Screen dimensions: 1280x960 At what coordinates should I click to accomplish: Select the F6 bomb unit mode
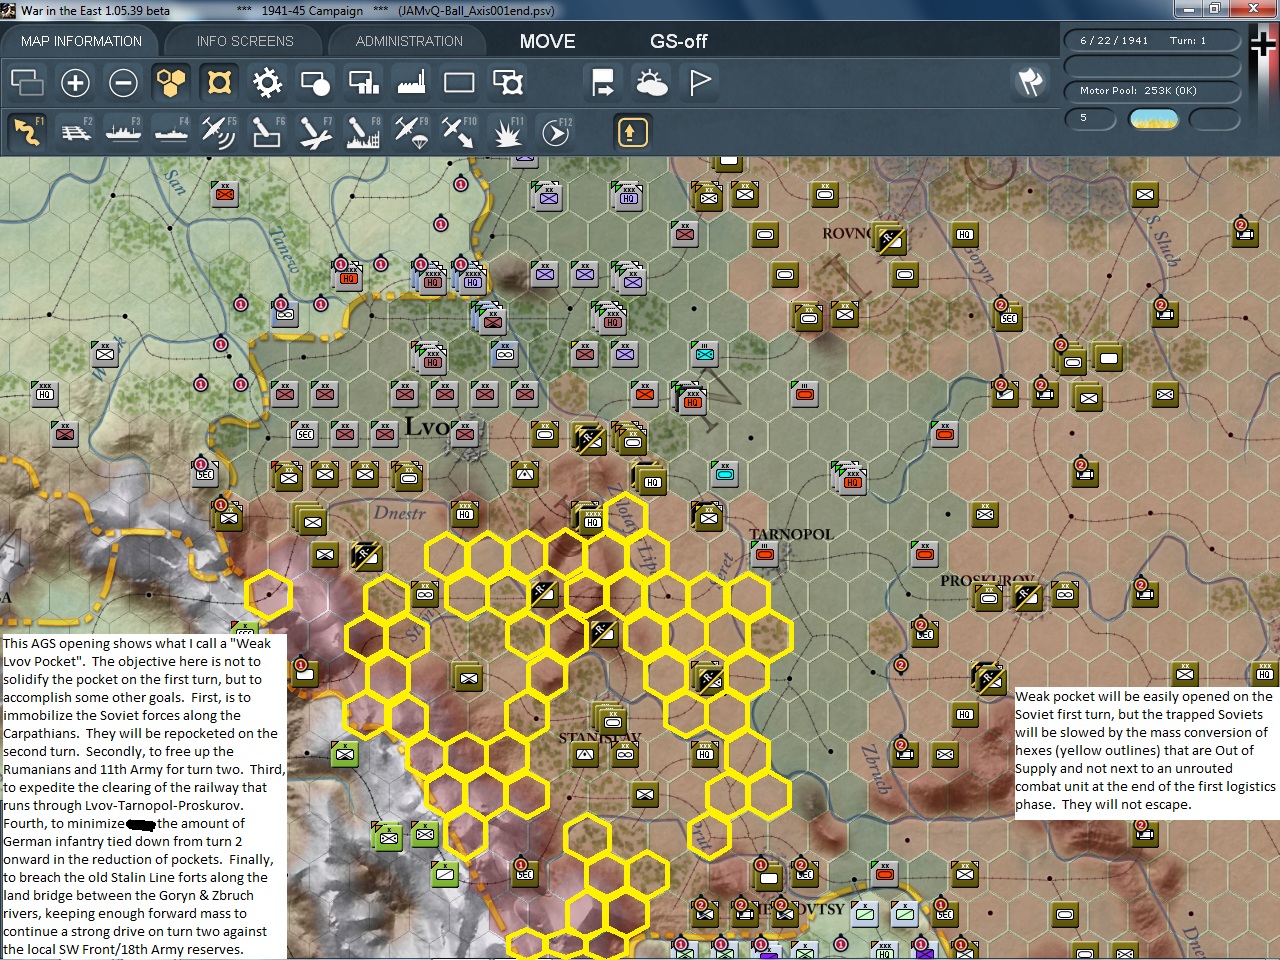(x=267, y=132)
